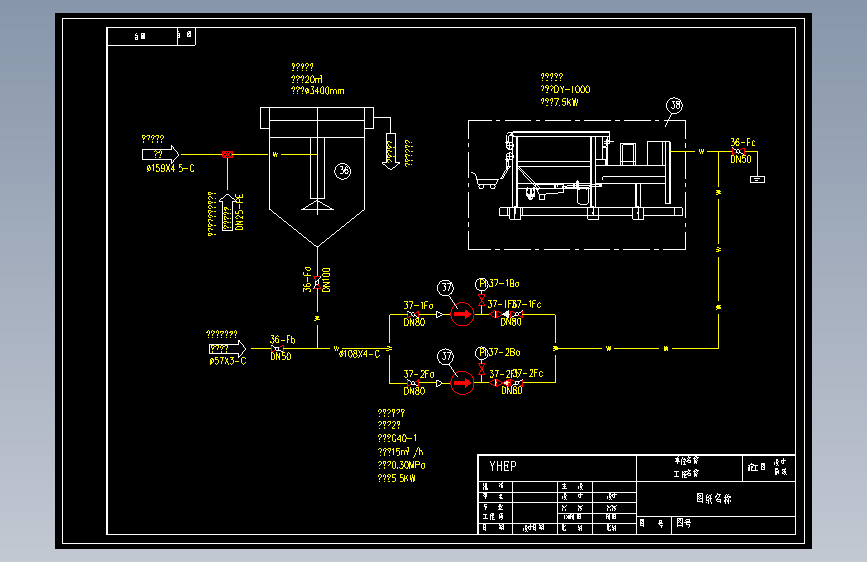
Task: Click the DN80 label under 37-2Fa
Action: pos(414,391)
